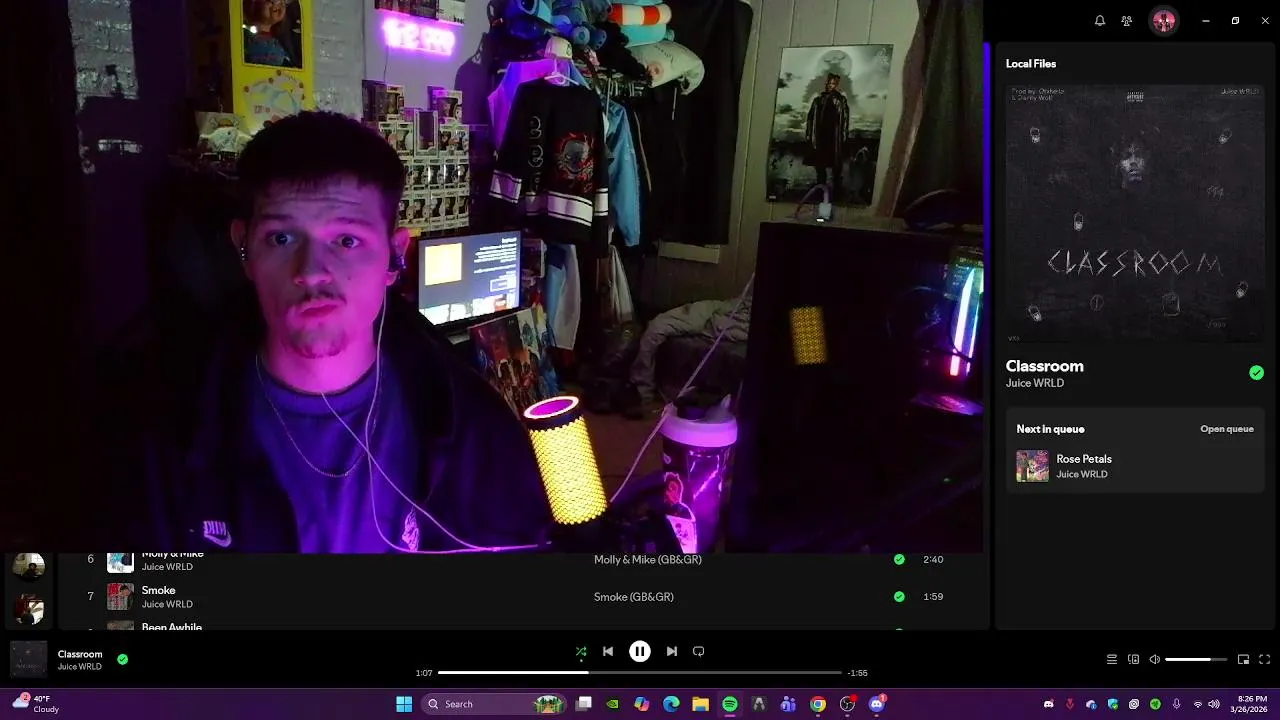1280x720 pixels.
Task: Click the Spotify taskbar icon
Action: point(730,704)
